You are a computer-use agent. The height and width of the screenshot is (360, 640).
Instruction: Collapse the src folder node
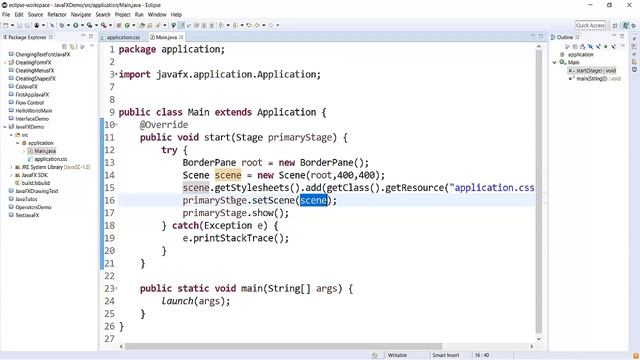click(x=11, y=135)
